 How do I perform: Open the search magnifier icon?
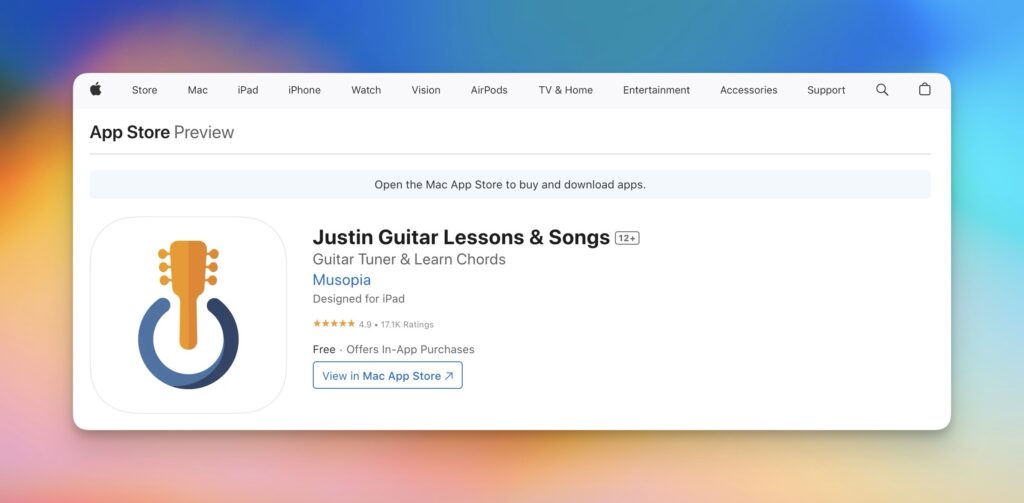coord(882,90)
